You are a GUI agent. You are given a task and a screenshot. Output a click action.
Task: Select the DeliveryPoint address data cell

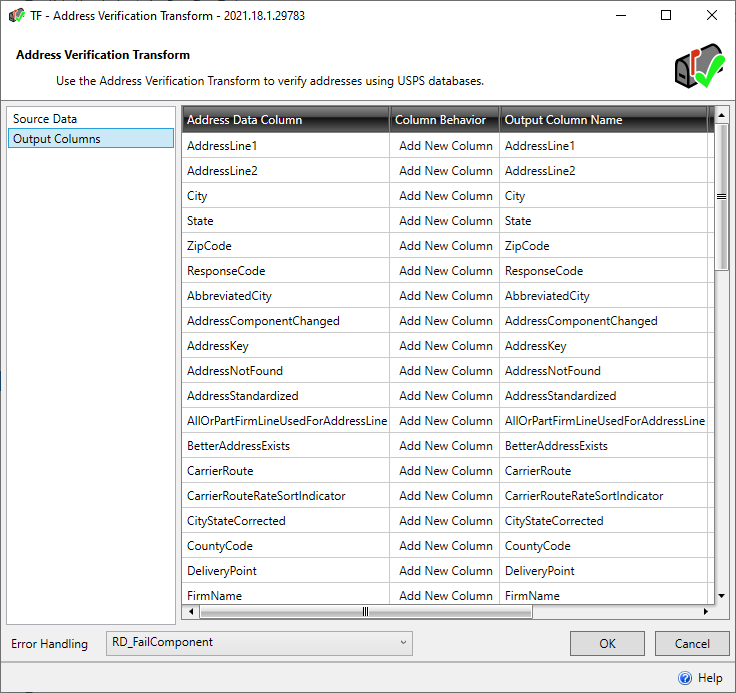click(285, 570)
